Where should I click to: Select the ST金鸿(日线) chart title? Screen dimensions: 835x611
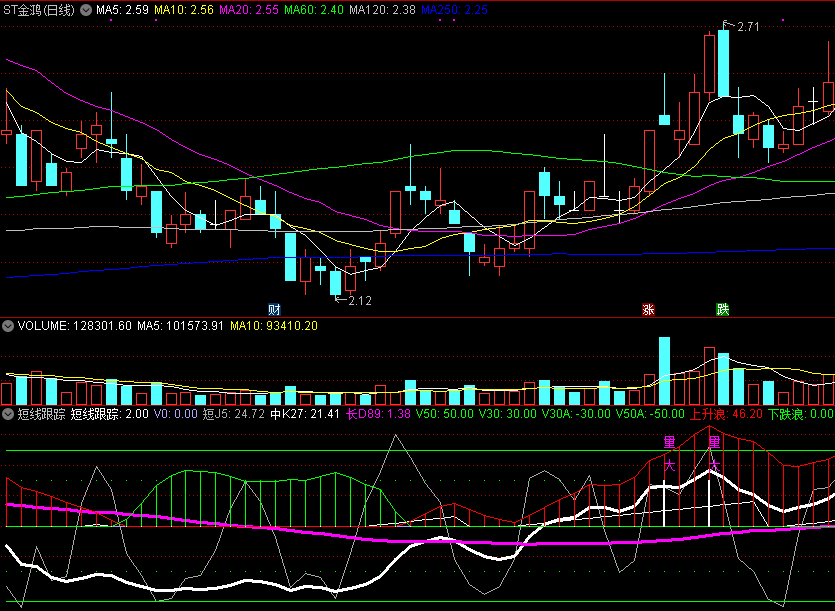click(39, 10)
